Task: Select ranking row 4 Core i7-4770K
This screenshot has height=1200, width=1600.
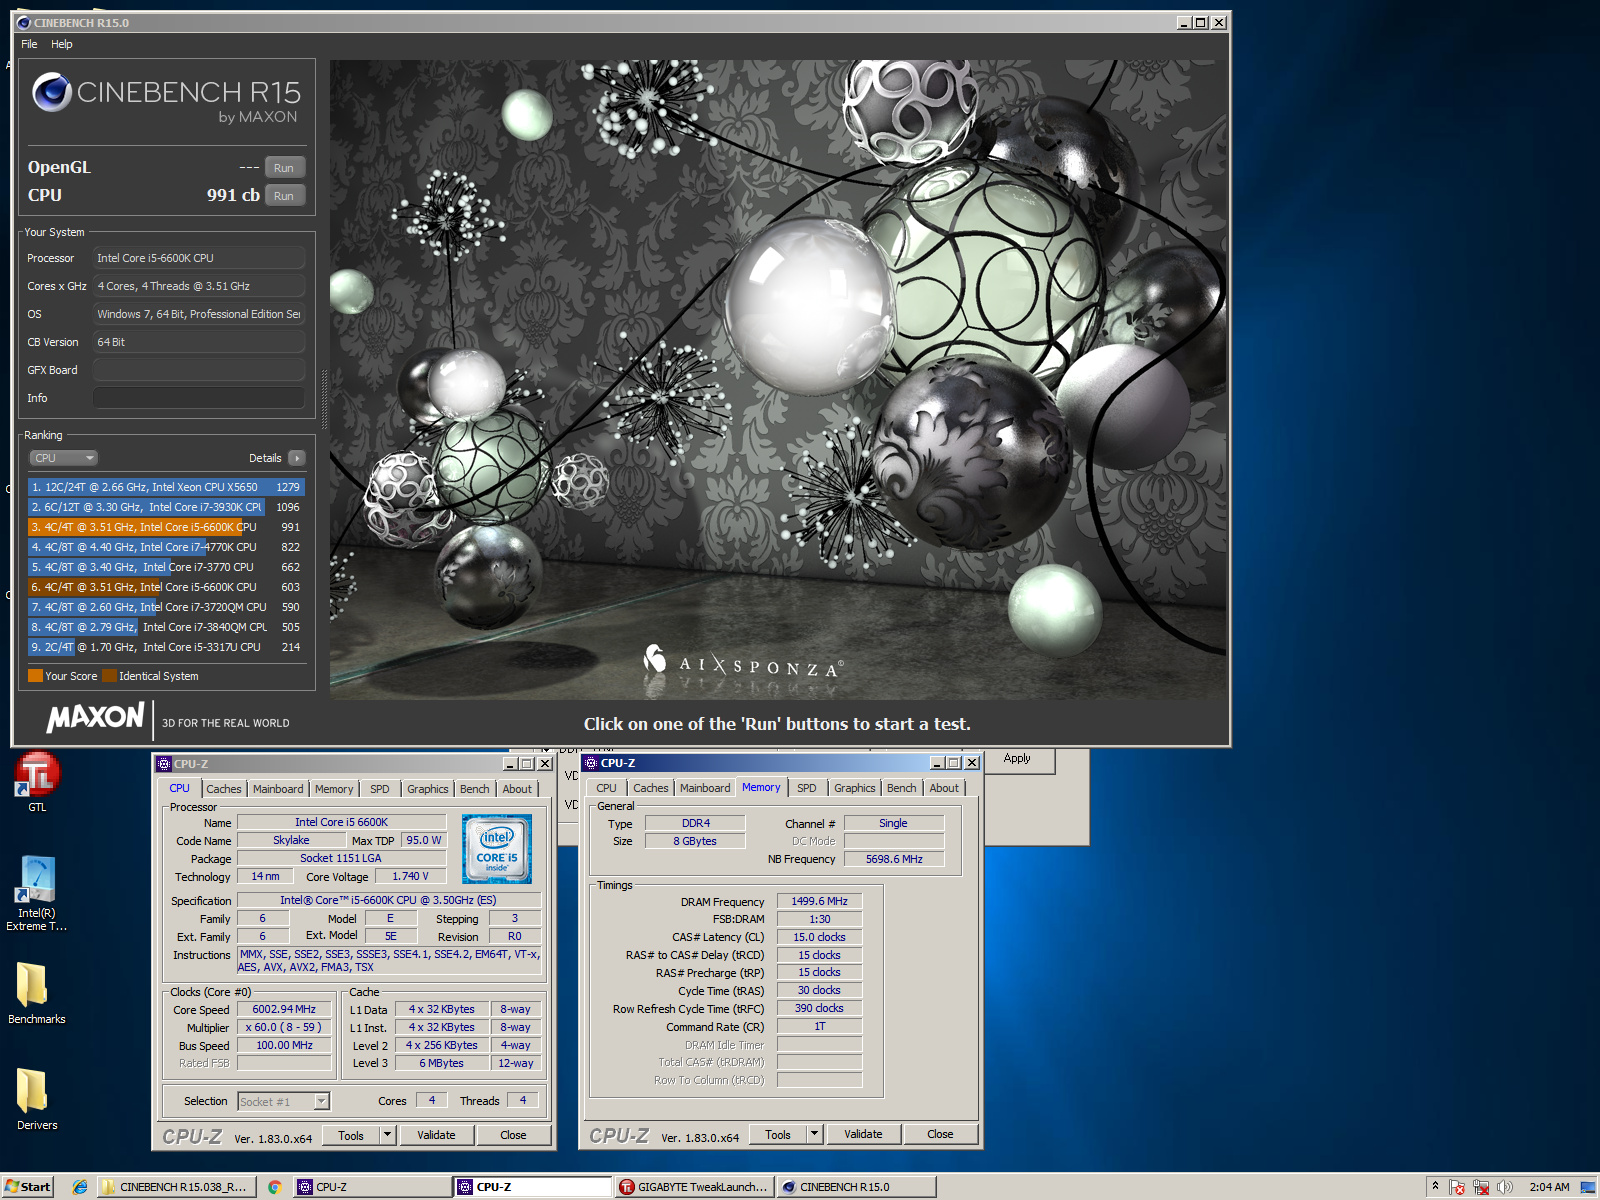Action: [x=166, y=547]
